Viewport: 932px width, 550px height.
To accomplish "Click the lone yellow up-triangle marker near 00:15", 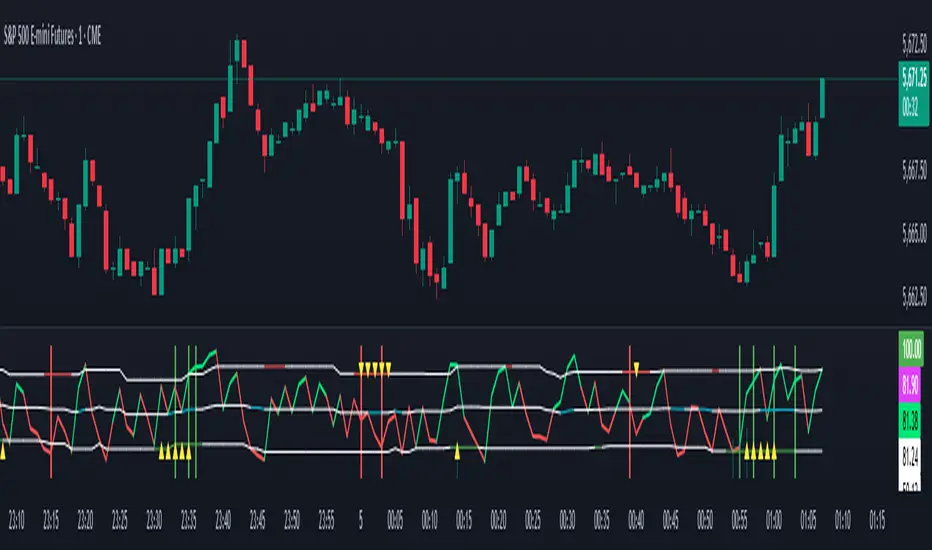I will point(457,451).
